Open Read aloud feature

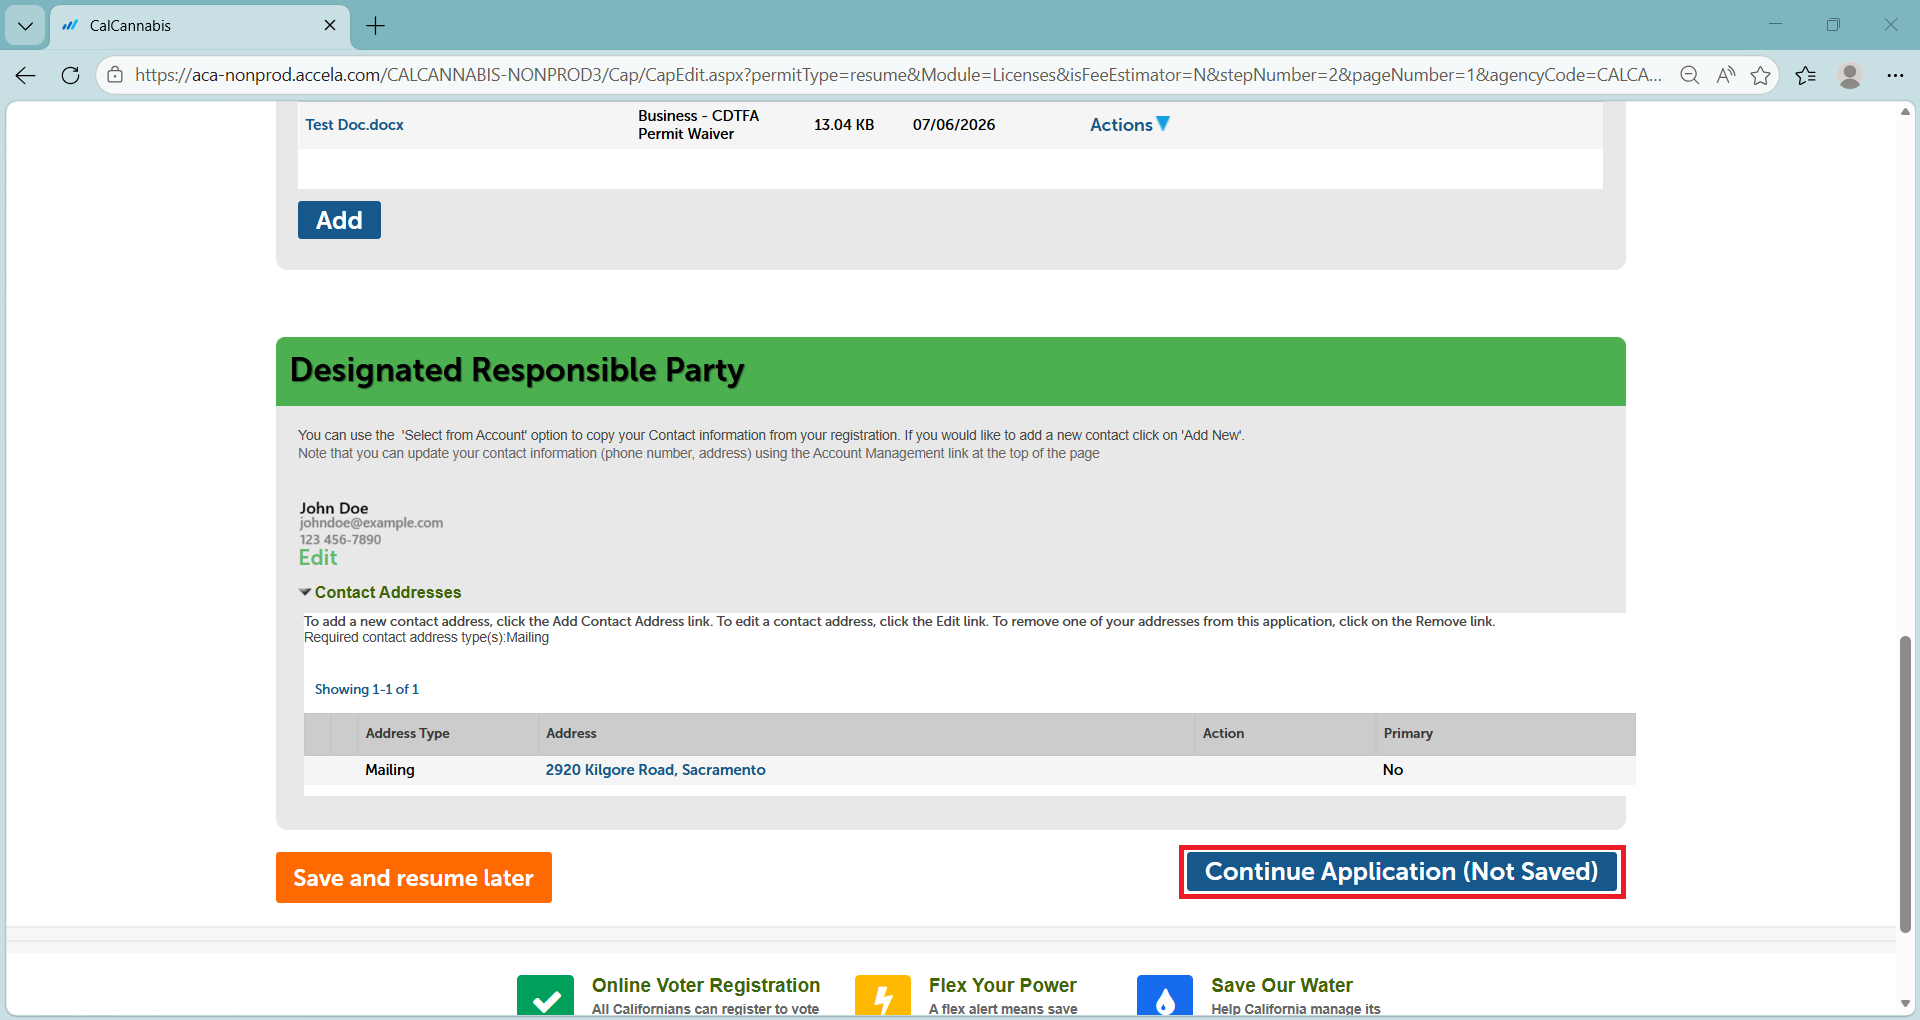click(1725, 75)
